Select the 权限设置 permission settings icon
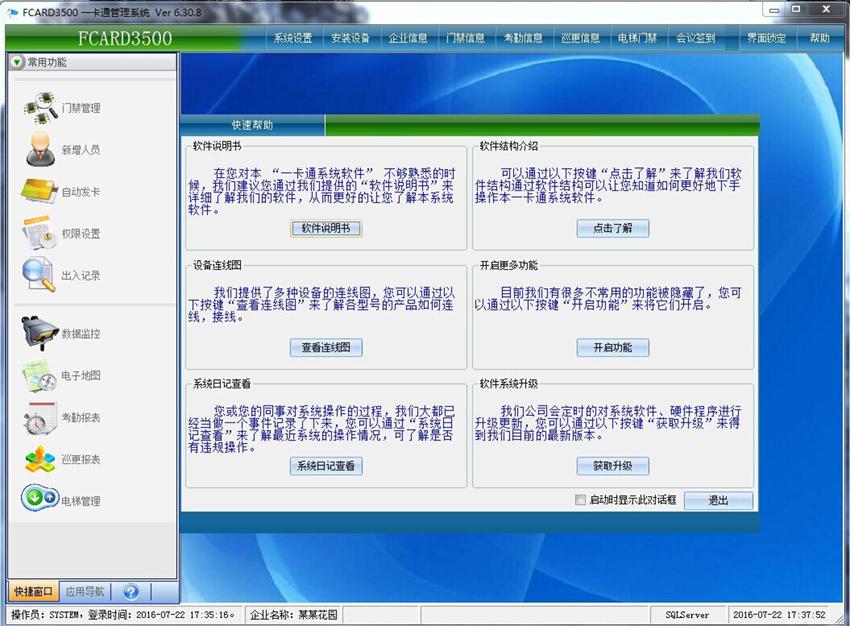The image size is (850, 626). tap(39, 233)
